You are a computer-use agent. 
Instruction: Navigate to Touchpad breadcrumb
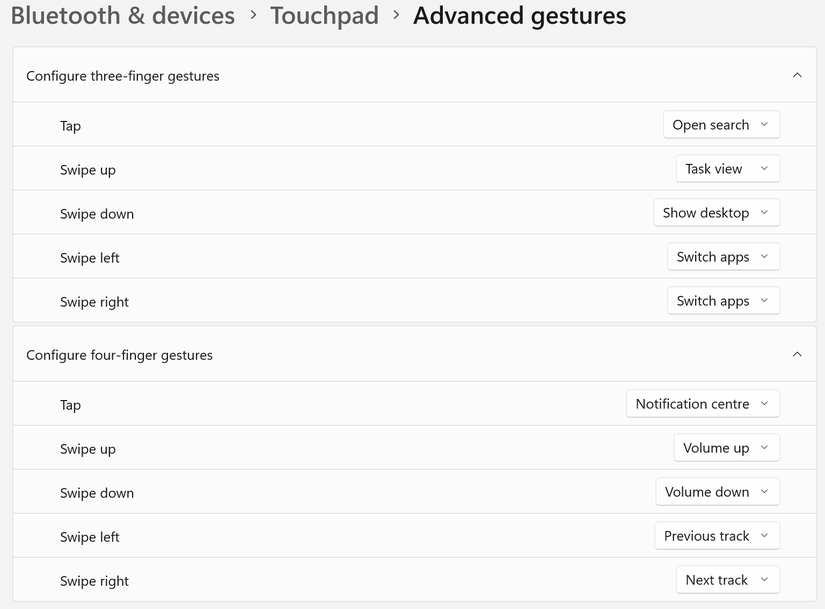324,16
